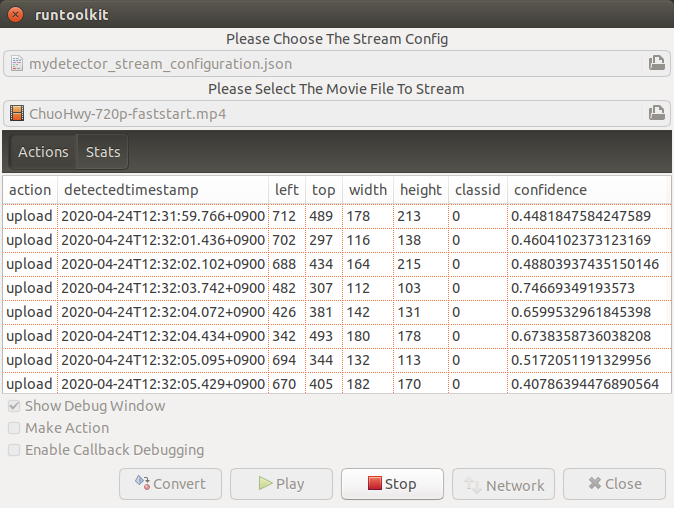Sort by the confidence column header
Screen dimensions: 674x508
pos(587,190)
